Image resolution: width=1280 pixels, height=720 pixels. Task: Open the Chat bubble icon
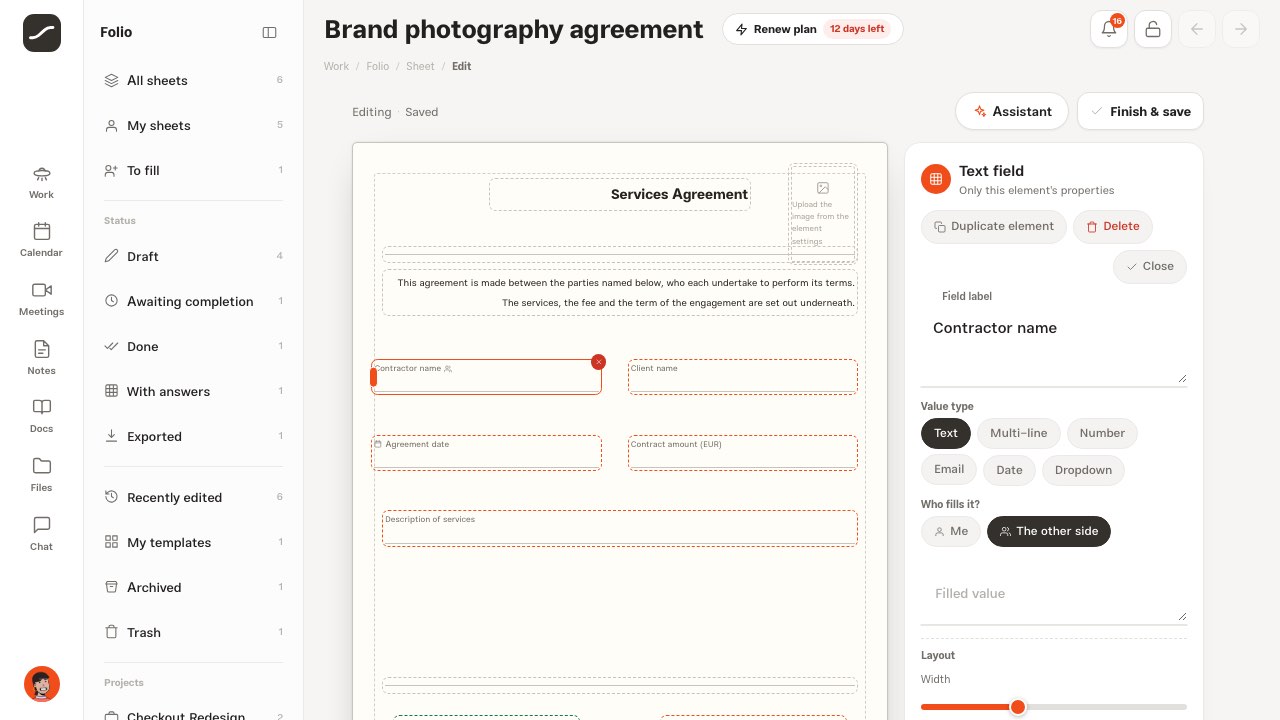(x=41, y=534)
